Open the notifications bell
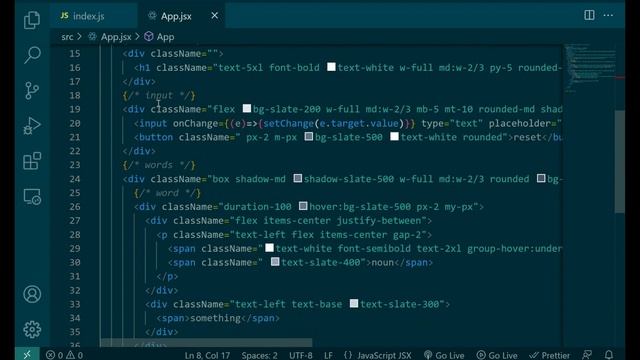This screenshot has width=640, height=360. click(x=609, y=355)
